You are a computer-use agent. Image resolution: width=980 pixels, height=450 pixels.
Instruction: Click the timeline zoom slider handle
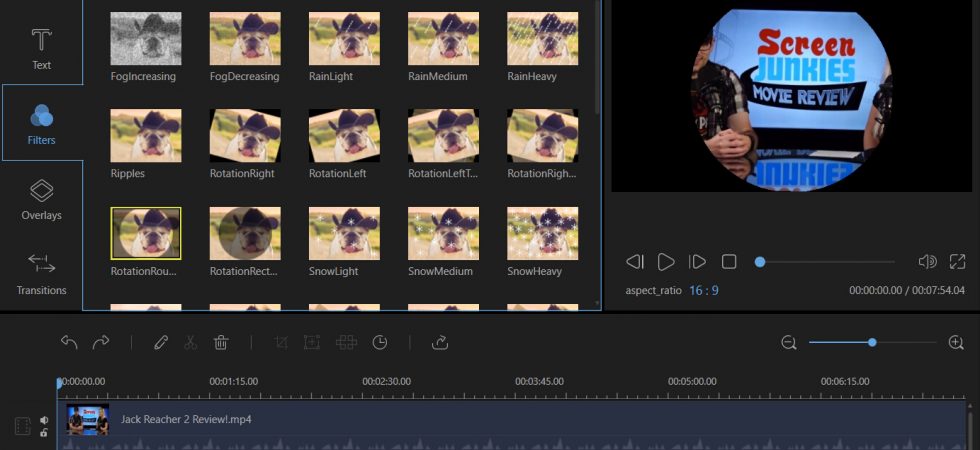click(x=872, y=342)
